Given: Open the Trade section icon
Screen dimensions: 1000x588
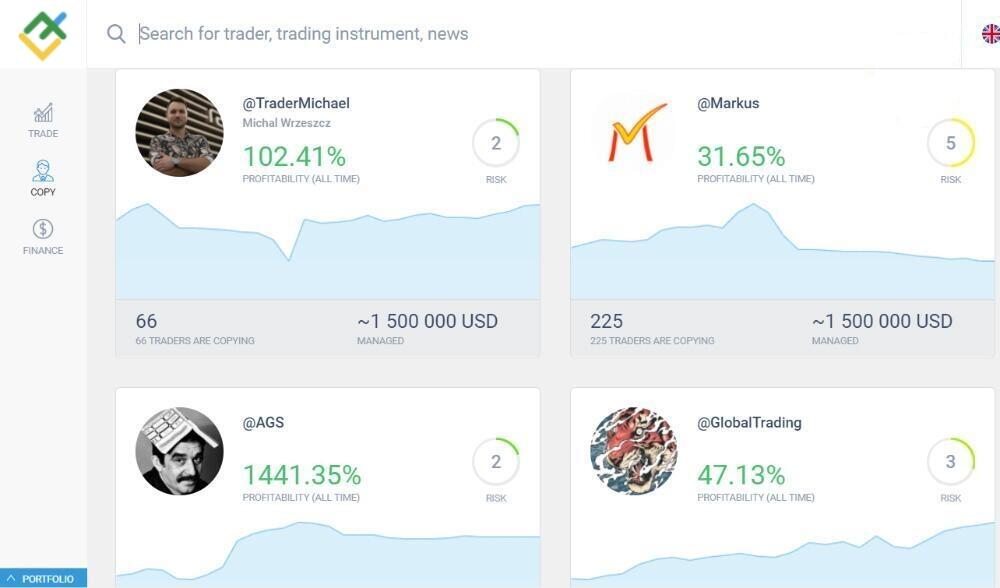Looking at the screenshot, I should click(x=43, y=113).
